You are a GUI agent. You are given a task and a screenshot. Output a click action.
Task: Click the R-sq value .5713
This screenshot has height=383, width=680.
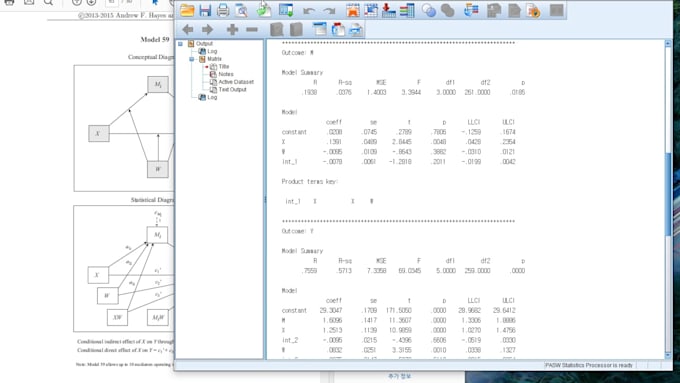coord(344,271)
